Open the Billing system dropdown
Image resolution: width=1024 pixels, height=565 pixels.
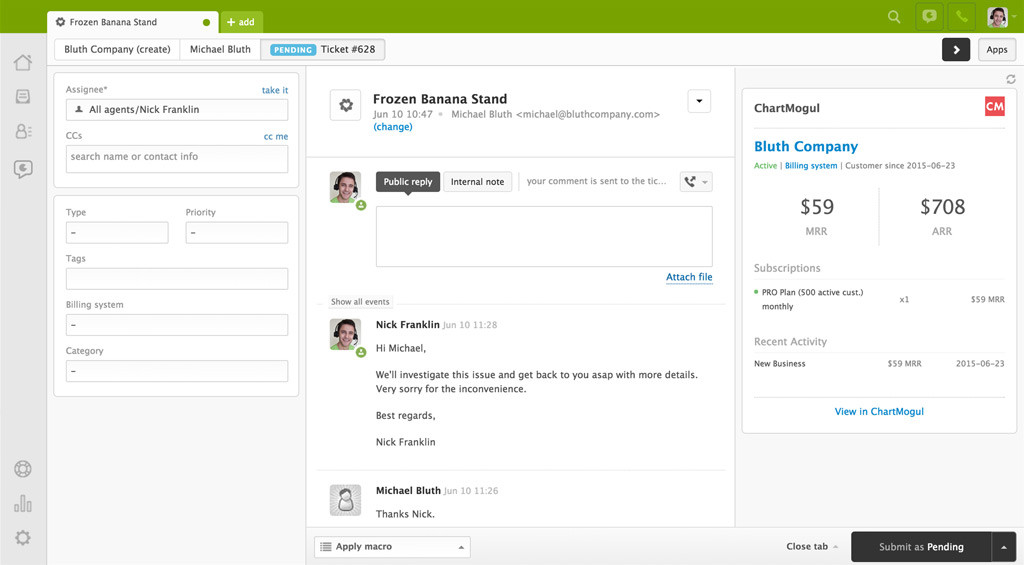[x=176, y=325]
